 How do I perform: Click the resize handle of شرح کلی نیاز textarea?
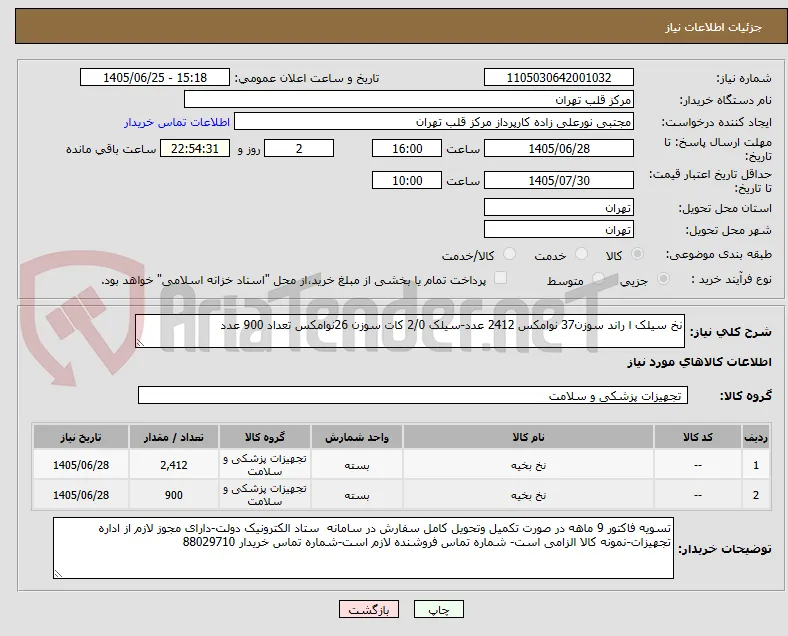(140, 343)
